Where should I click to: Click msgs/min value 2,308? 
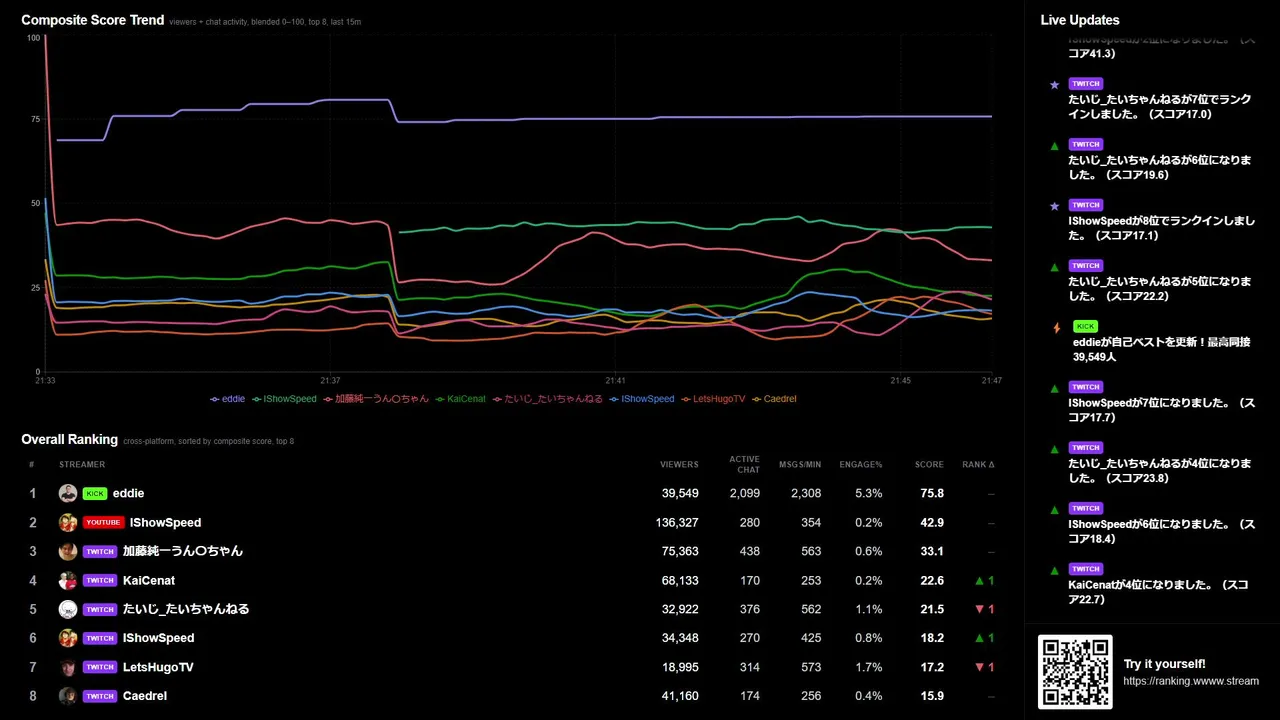pyautogui.click(x=806, y=493)
